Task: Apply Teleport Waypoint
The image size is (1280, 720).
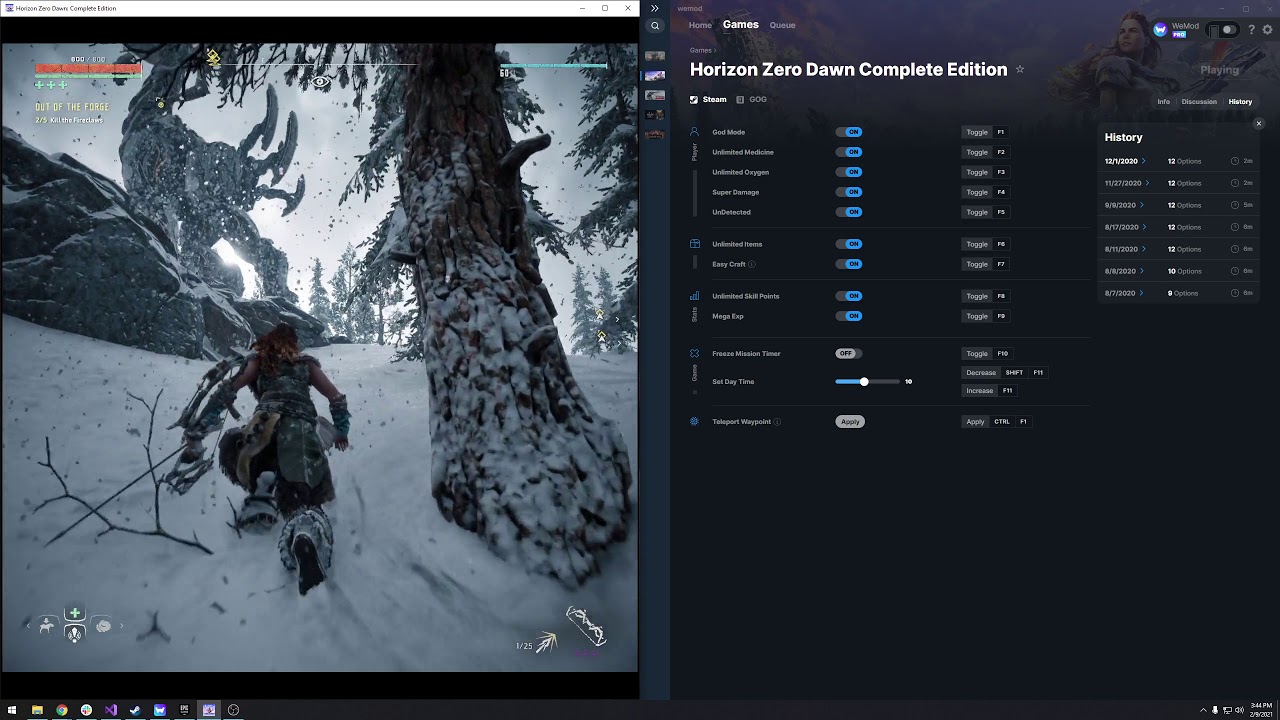Action: point(850,422)
